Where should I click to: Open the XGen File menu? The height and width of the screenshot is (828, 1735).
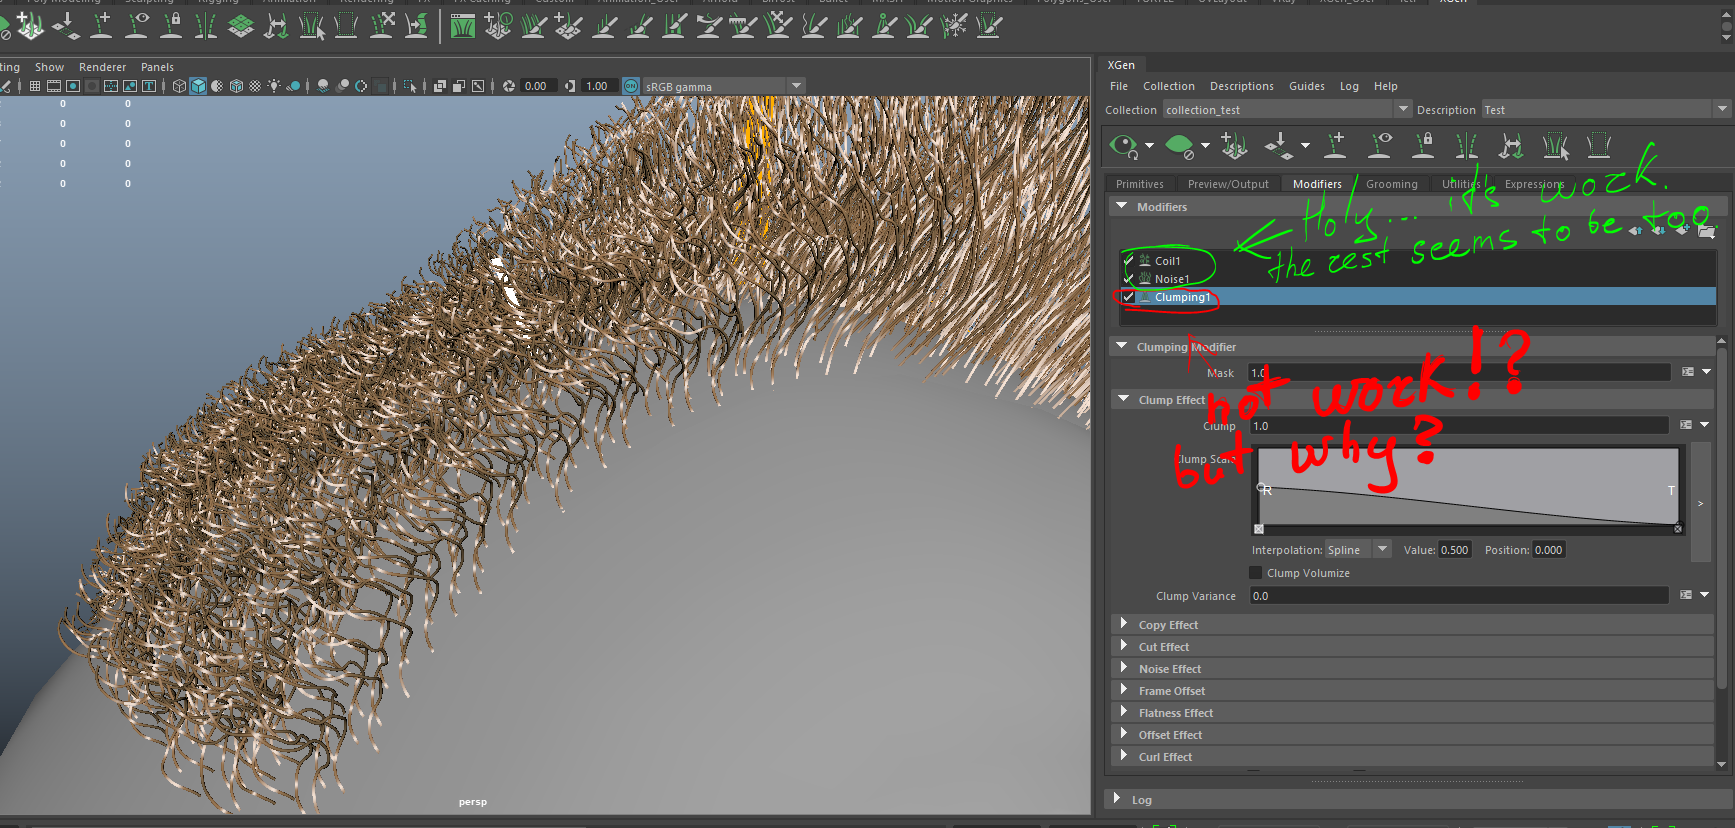[x=1119, y=86]
